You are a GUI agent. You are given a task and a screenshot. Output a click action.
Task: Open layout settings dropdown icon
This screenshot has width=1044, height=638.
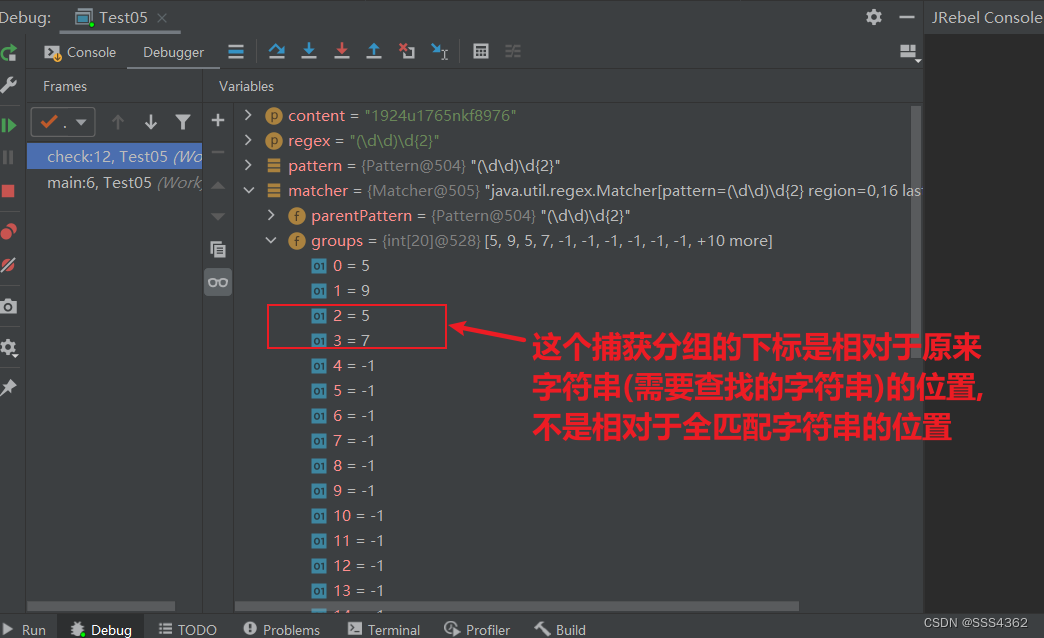pos(909,53)
